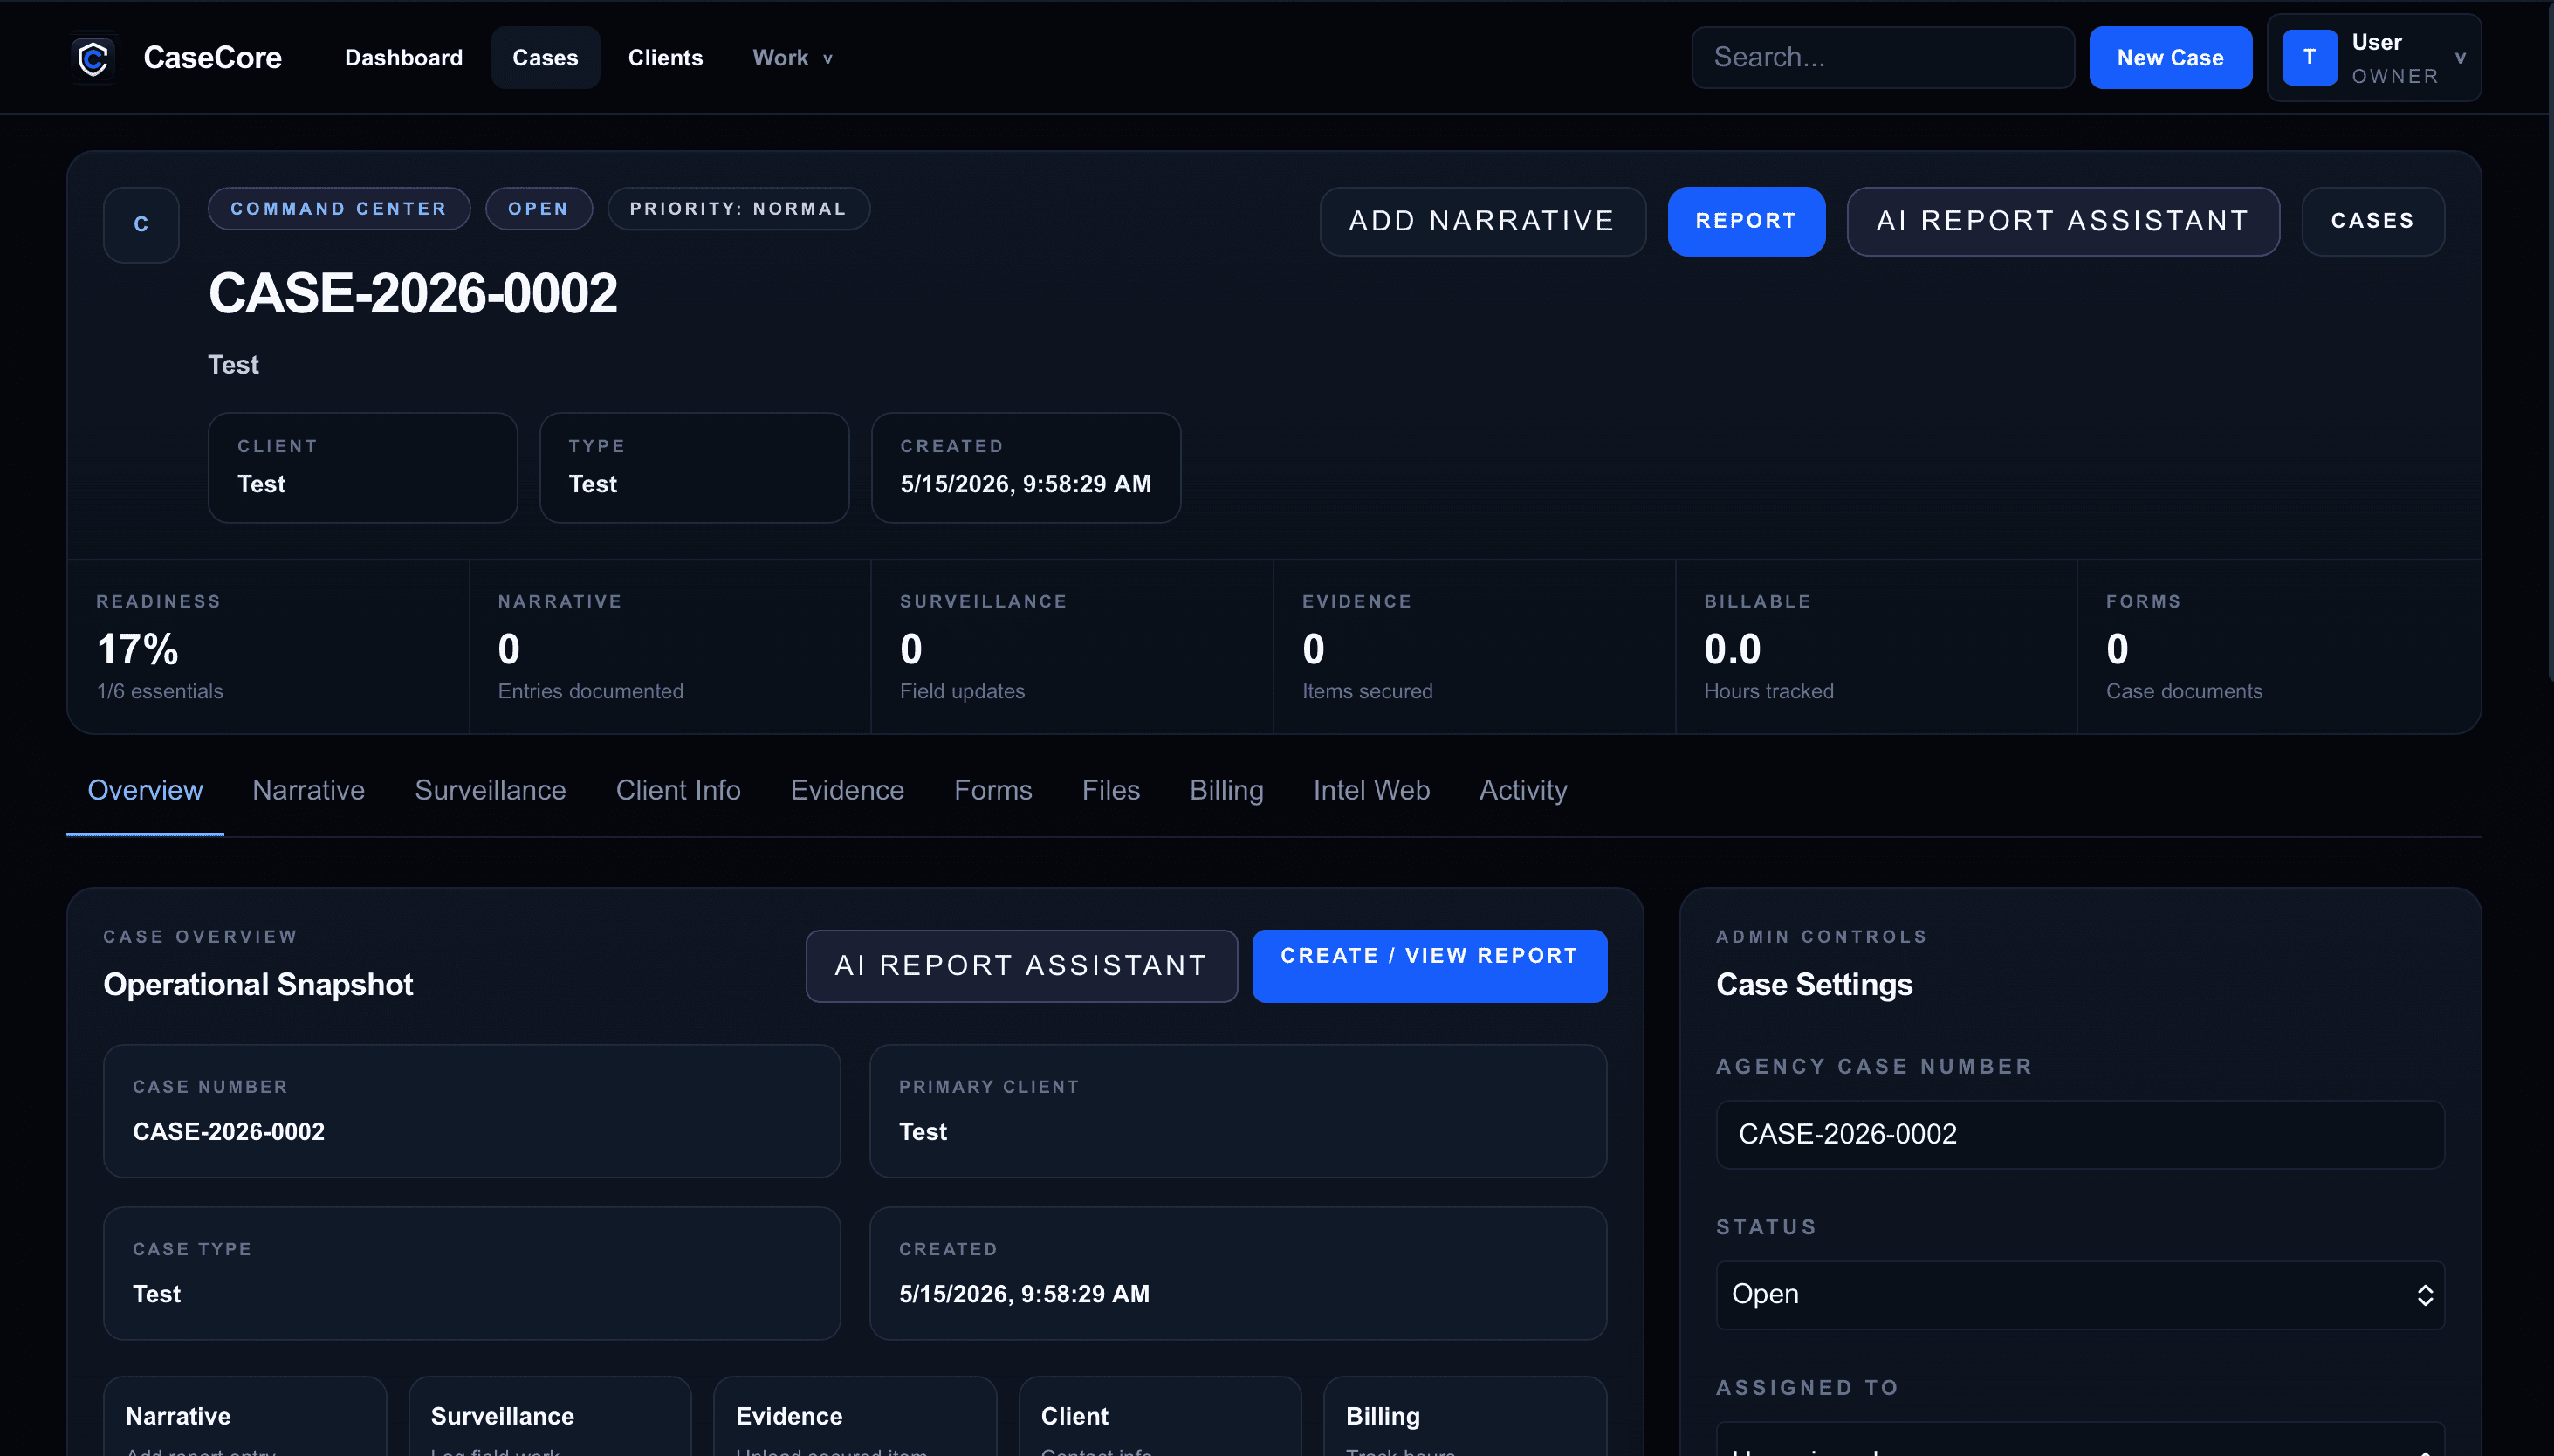2554x1456 pixels.
Task: Select Cases in top navigation
Action: [x=545, y=58]
